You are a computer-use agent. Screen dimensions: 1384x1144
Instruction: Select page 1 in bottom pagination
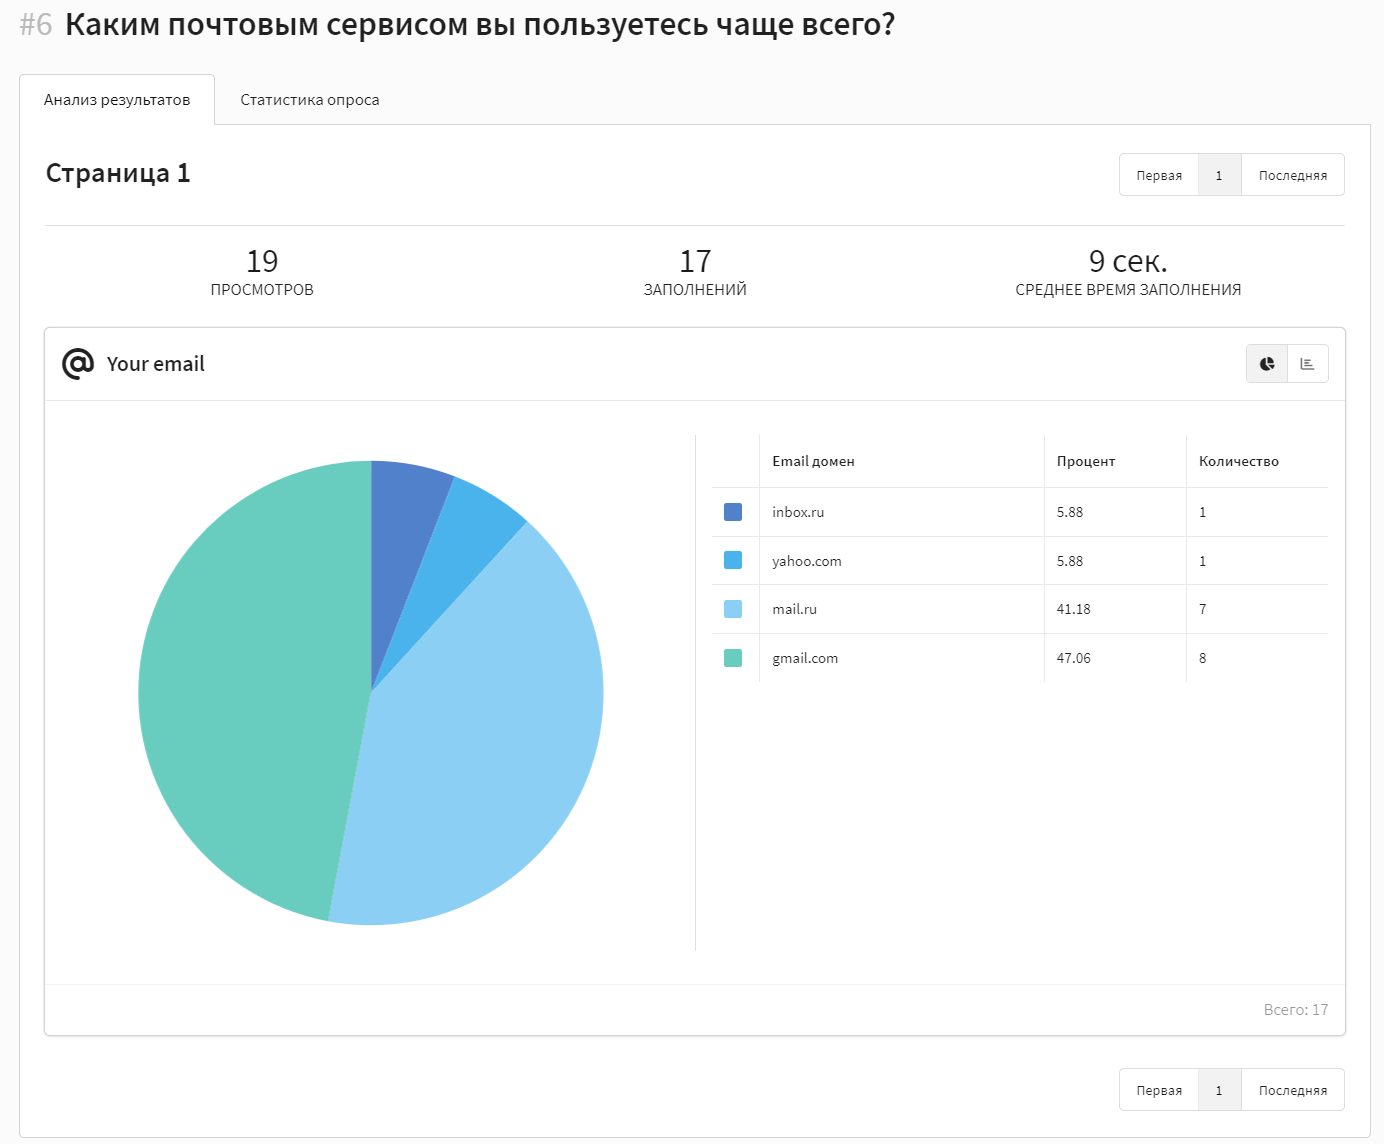pyautogui.click(x=1219, y=1090)
